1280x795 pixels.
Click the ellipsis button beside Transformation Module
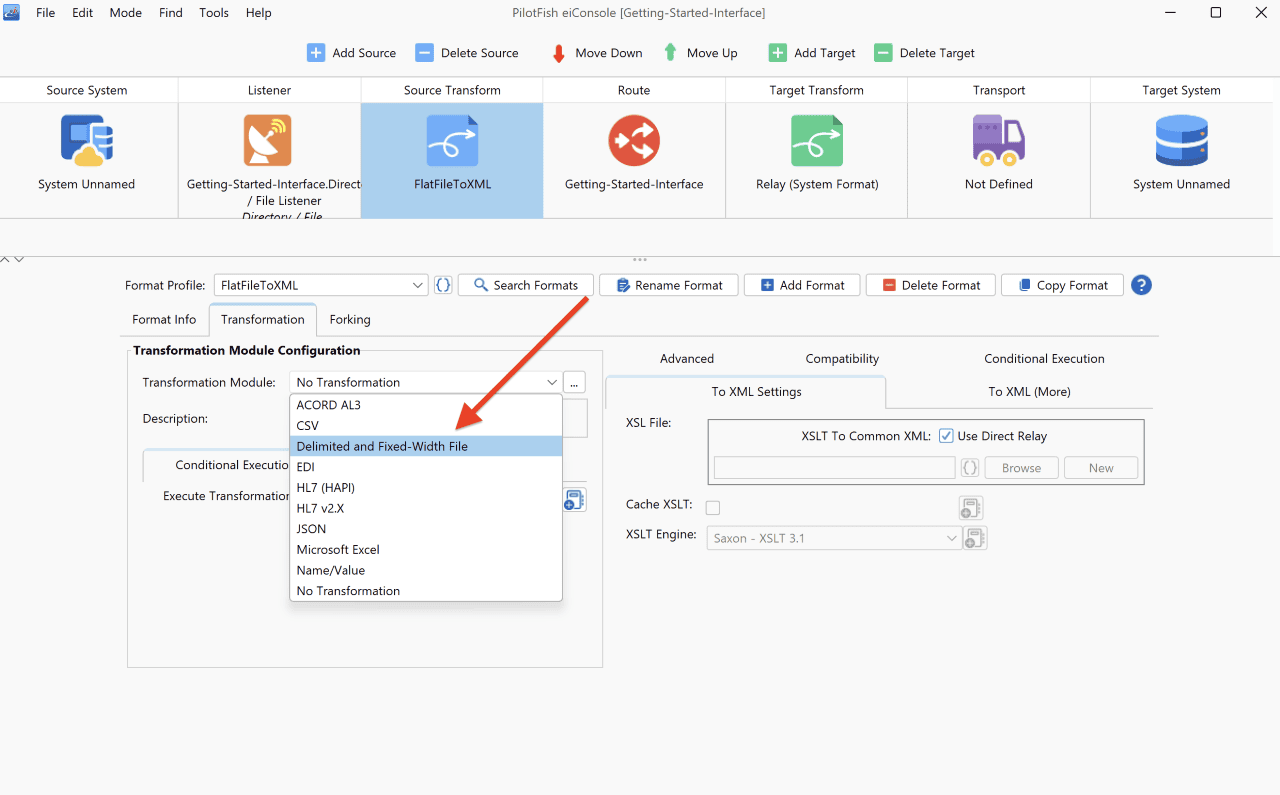click(x=574, y=382)
